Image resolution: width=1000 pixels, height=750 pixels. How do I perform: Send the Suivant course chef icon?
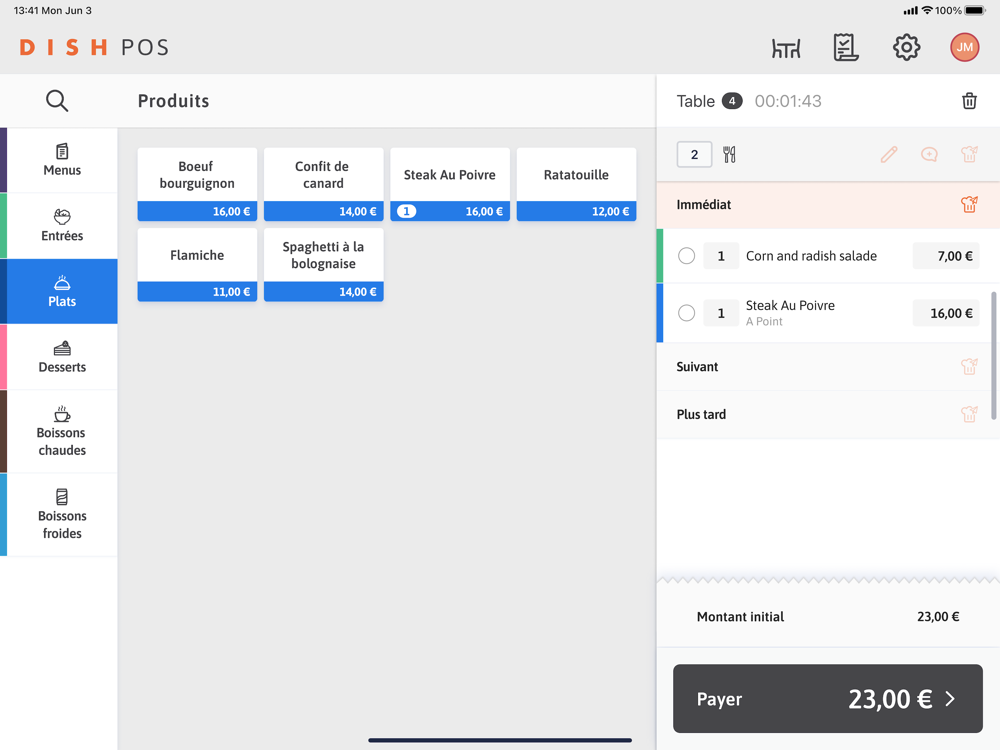(x=968, y=367)
